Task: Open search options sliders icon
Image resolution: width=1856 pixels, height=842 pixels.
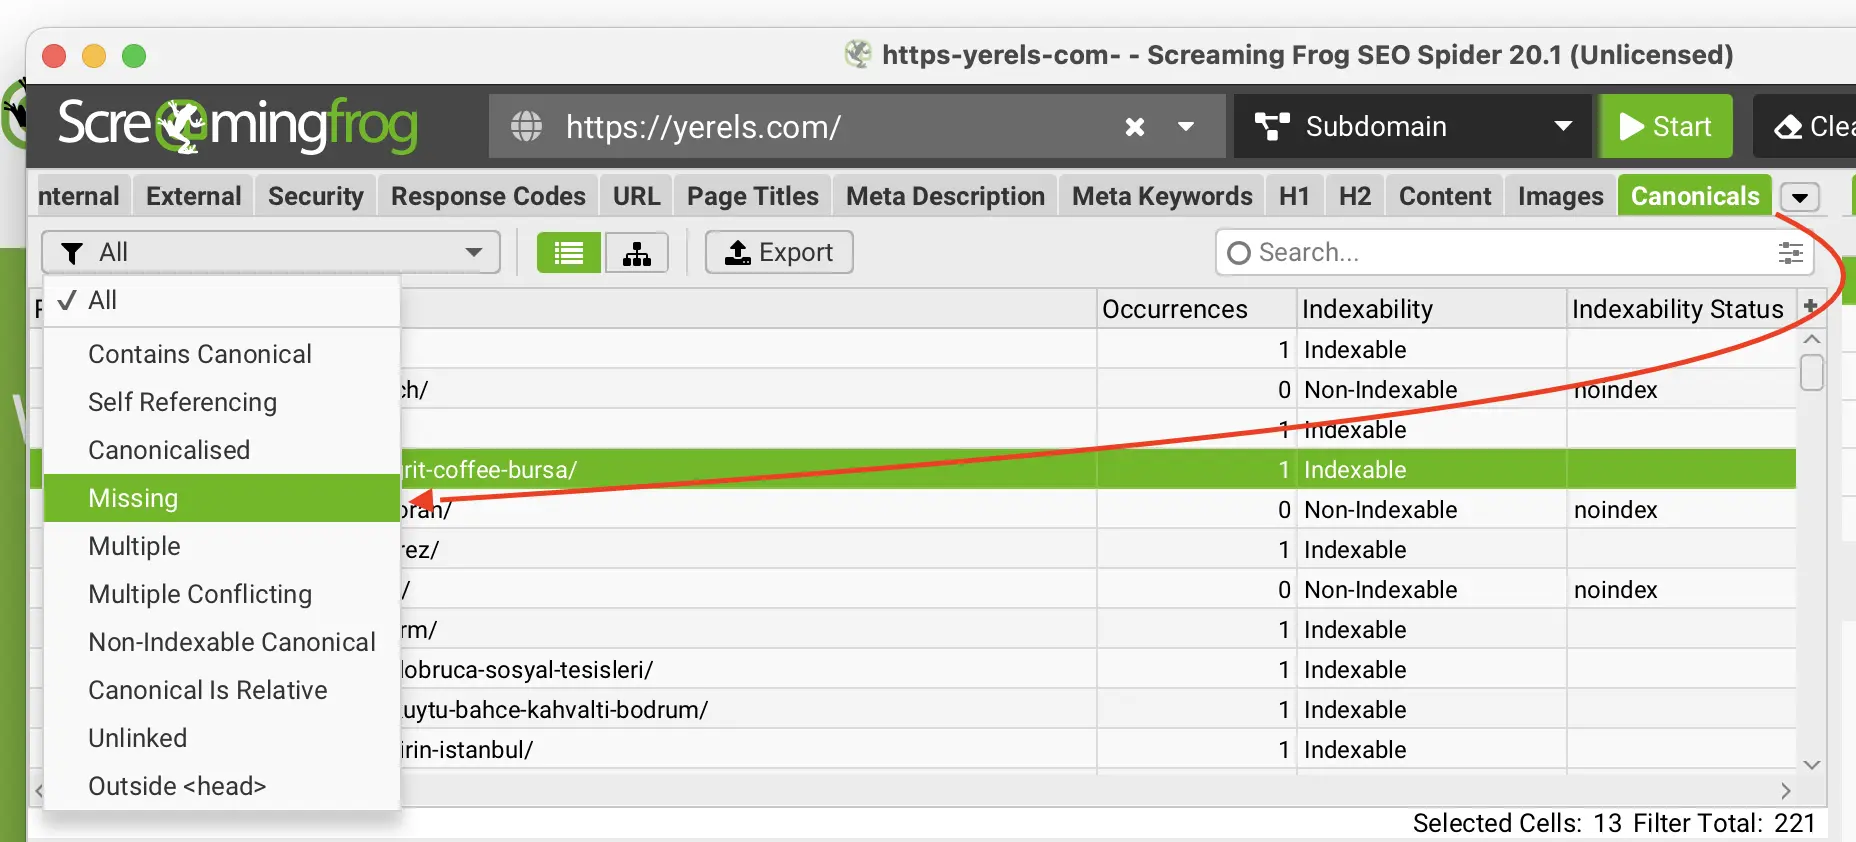Action: tap(1790, 253)
